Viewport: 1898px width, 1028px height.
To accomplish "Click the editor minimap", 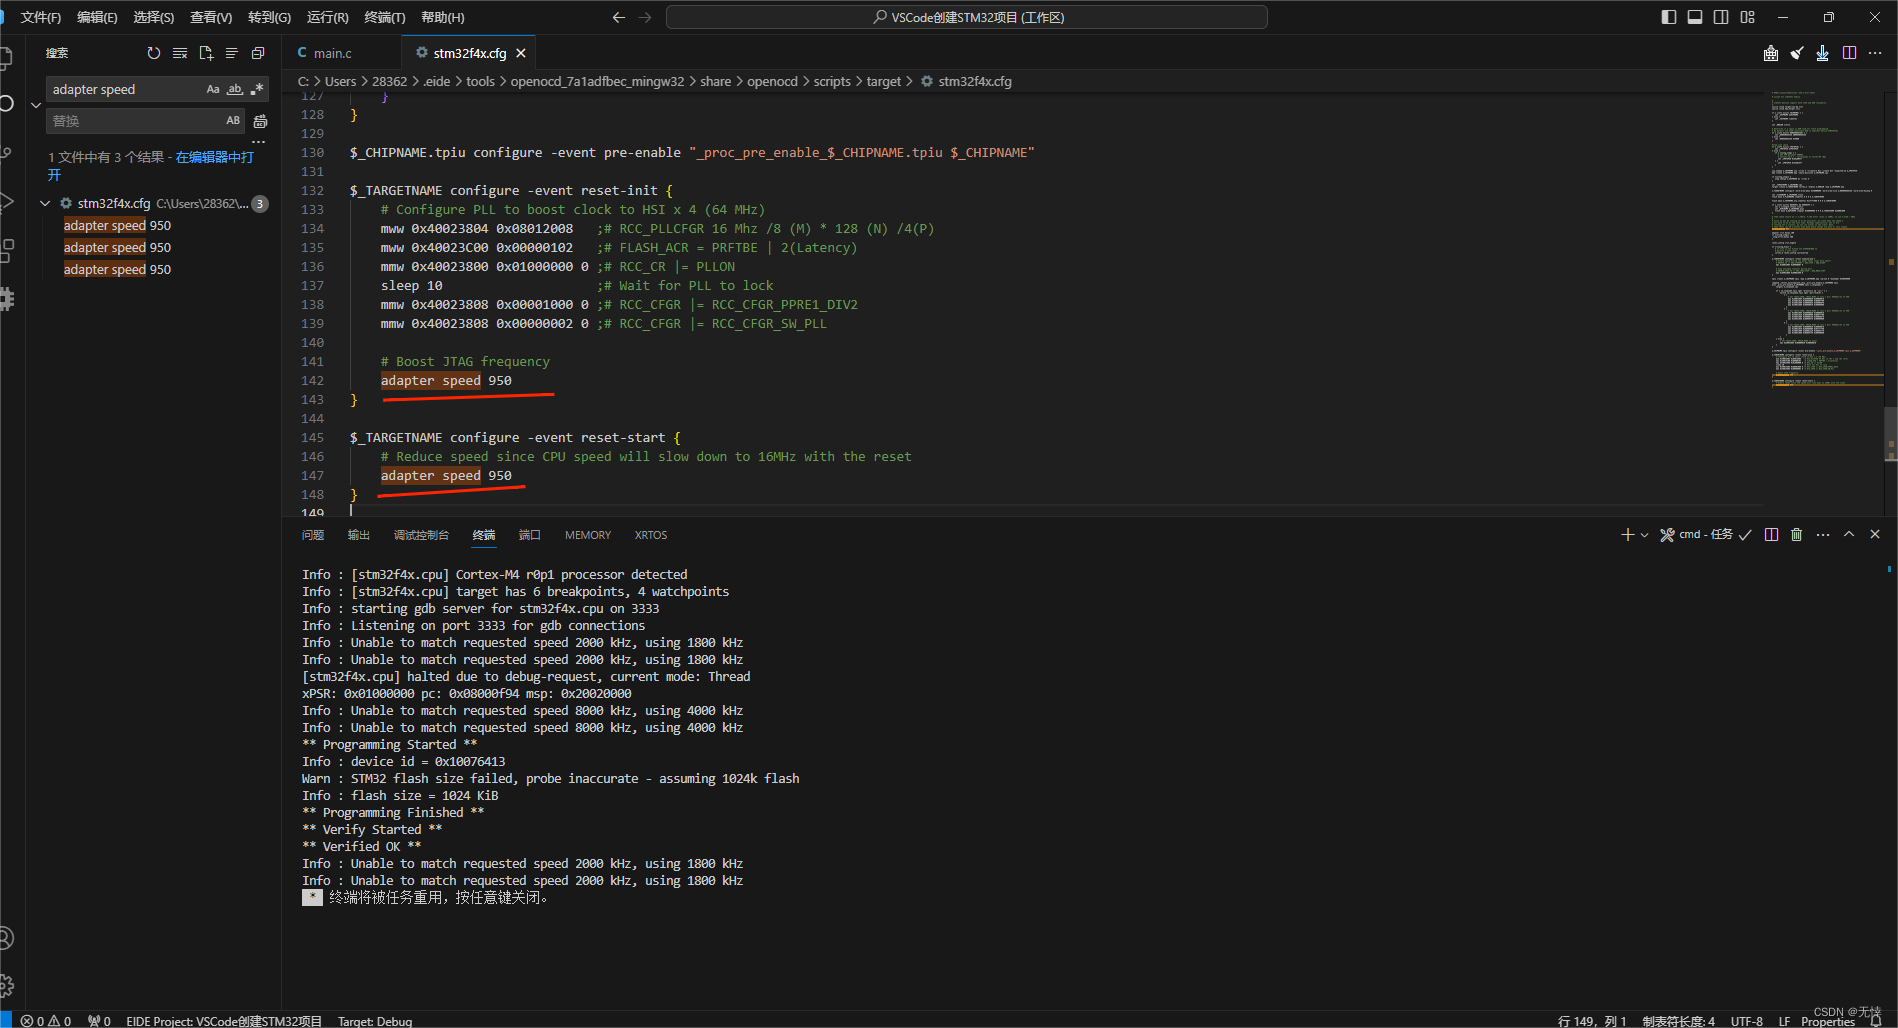I will (1825, 240).
